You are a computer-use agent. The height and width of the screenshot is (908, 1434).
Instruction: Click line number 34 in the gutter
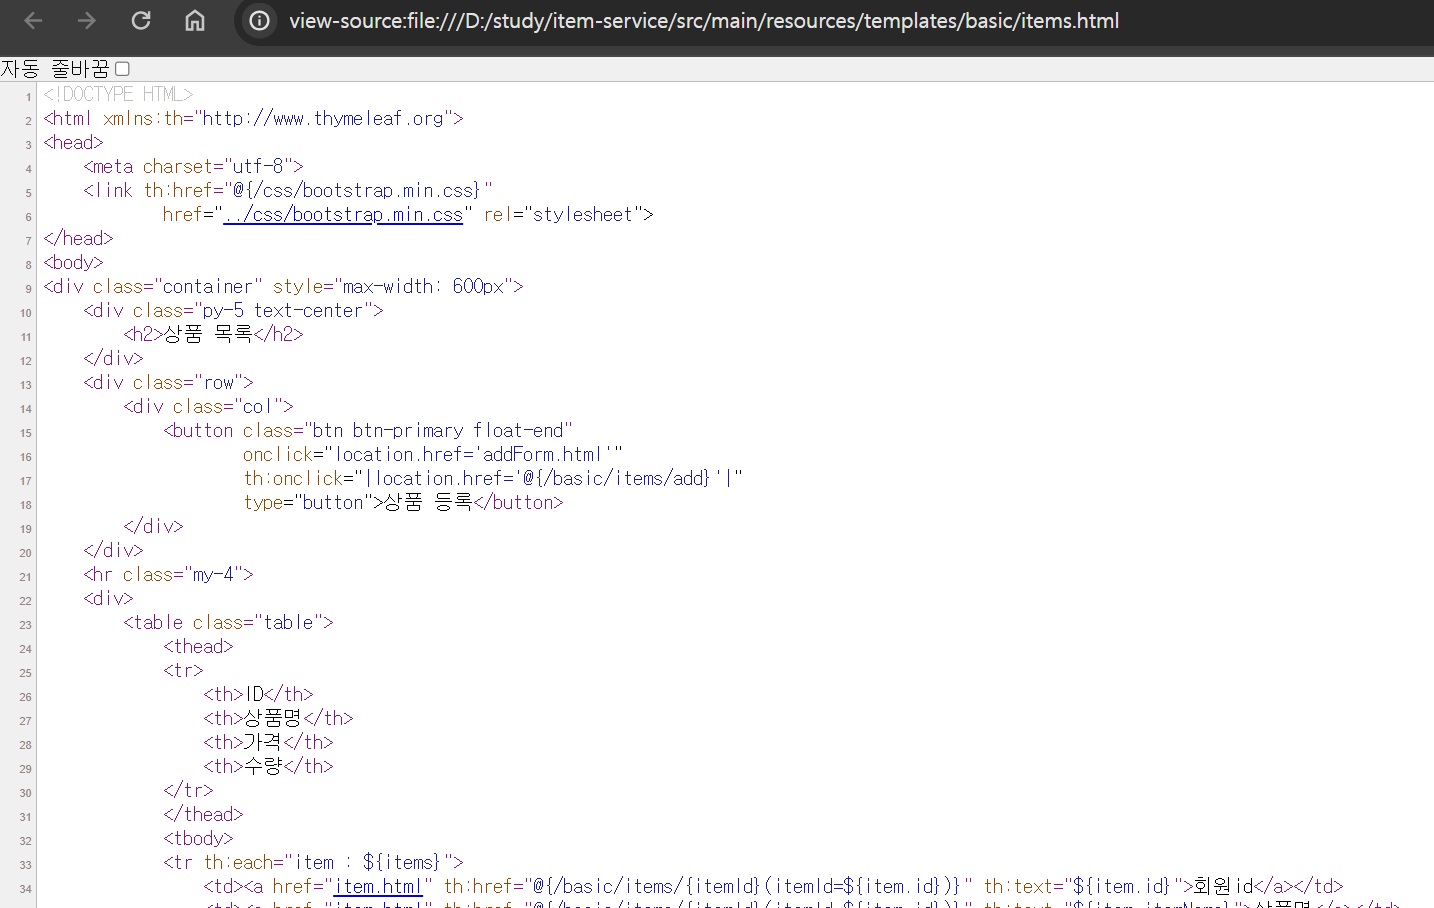tap(26, 889)
